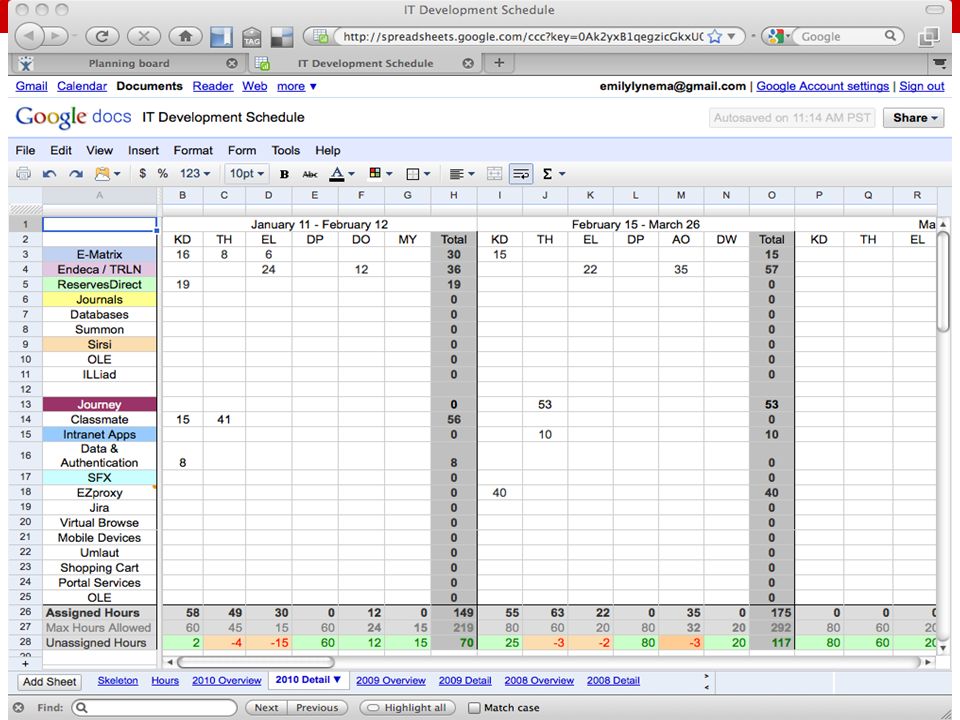
Task: Open the URL history dropdown arrow
Action: [732, 36]
